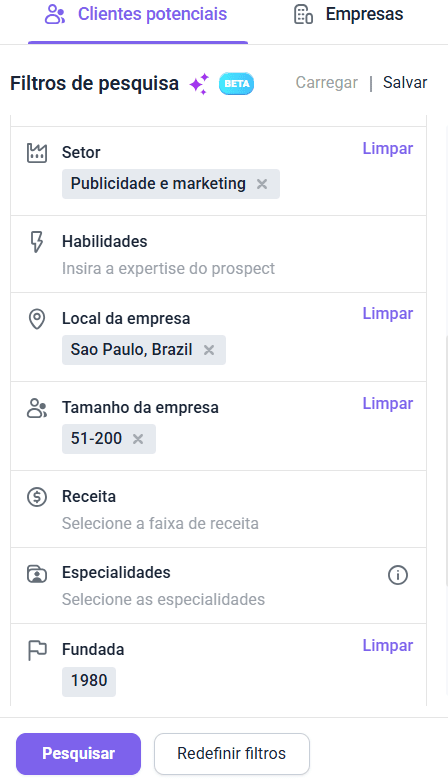448x783 pixels.
Task: Remove the Publicidade e marketing tag
Action: point(262,184)
